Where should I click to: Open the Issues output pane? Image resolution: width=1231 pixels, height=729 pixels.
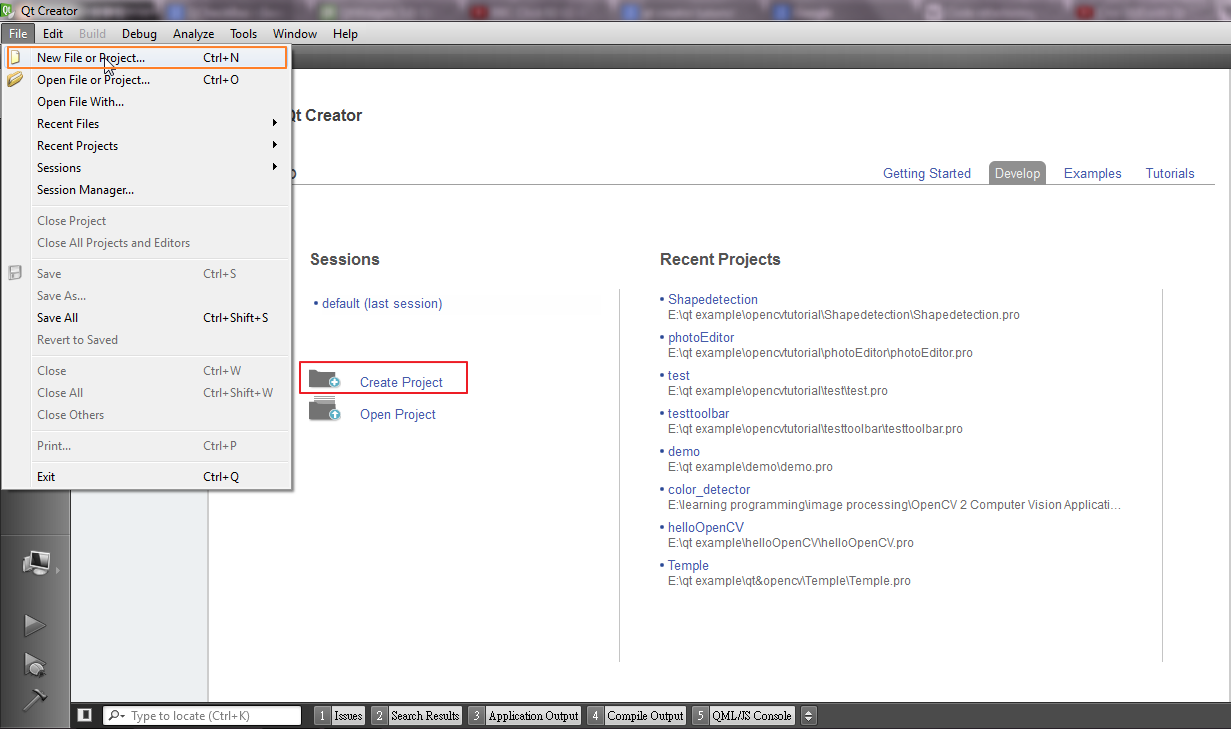pyautogui.click(x=339, y=716)
